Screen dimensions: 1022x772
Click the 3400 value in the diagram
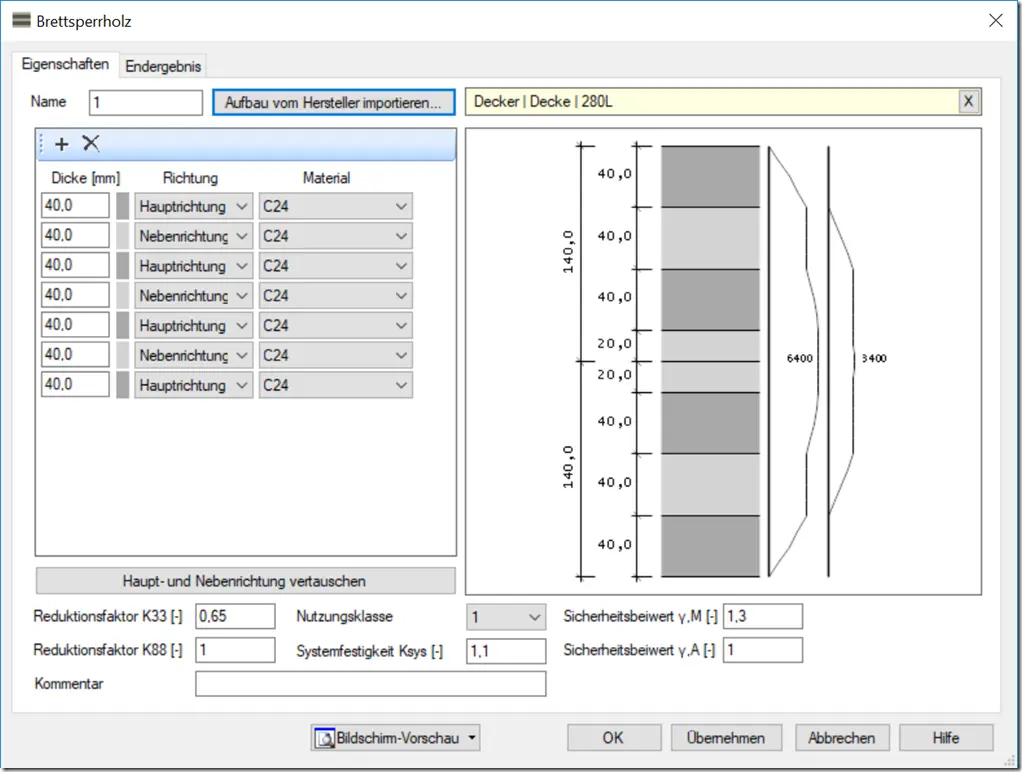pyautogui.click(x=873, y=359)
